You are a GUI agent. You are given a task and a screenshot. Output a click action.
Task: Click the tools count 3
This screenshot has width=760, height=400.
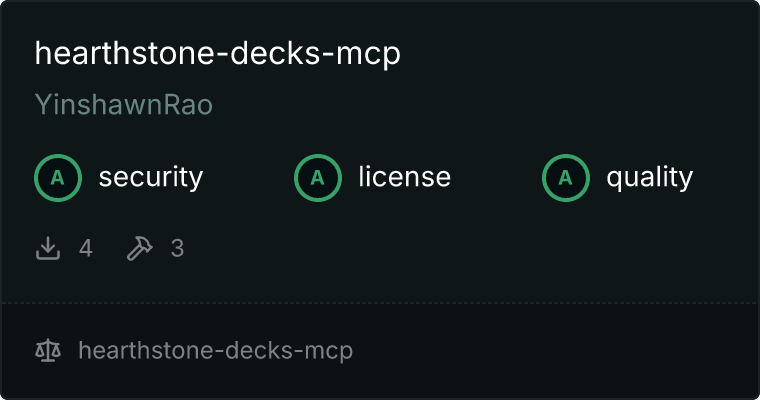pos(177,248)
